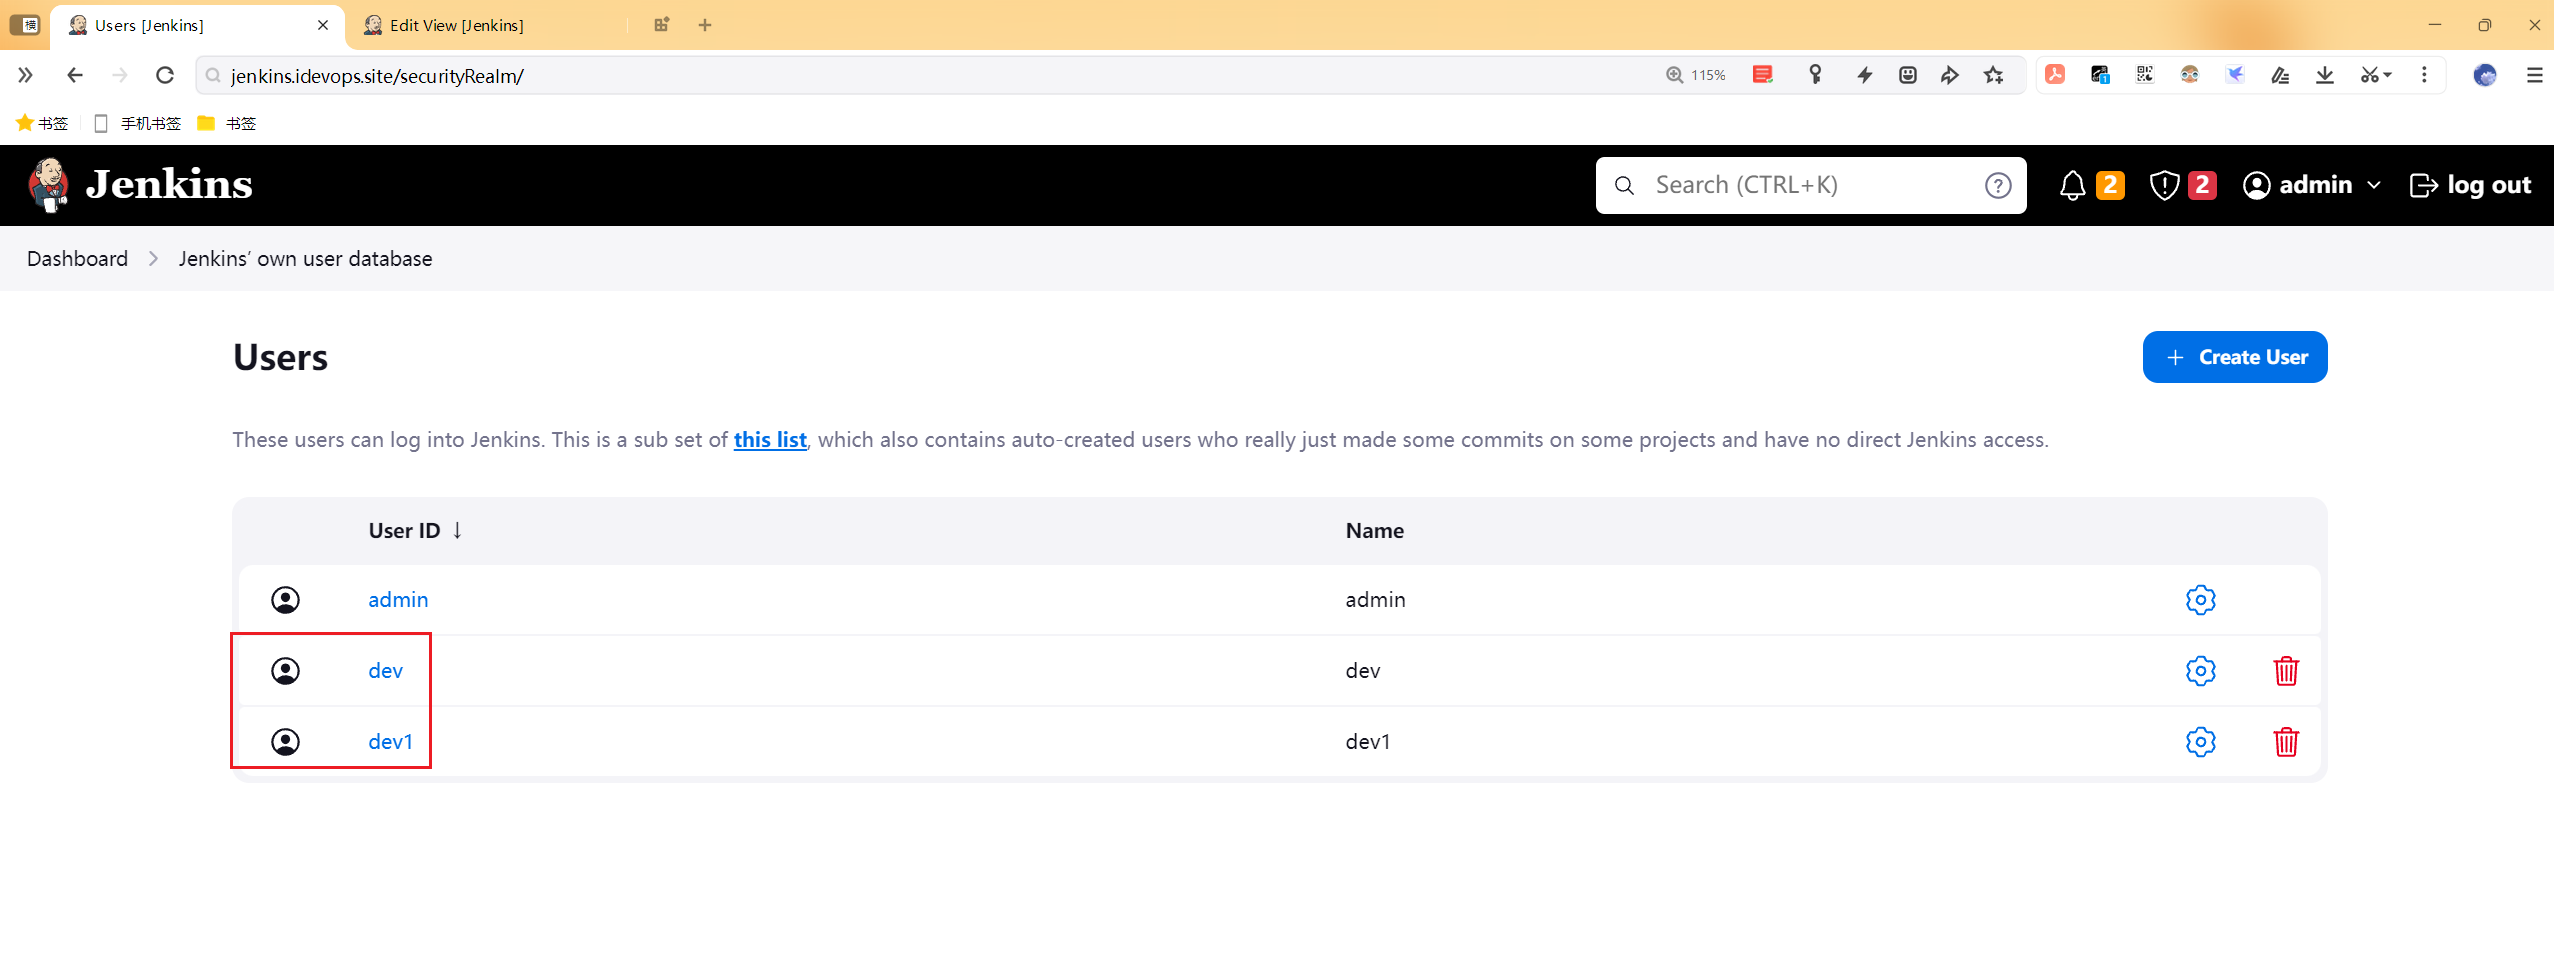Open the dev1 user ID link
The image size is (2554, 979).
(x=391, y=742)
